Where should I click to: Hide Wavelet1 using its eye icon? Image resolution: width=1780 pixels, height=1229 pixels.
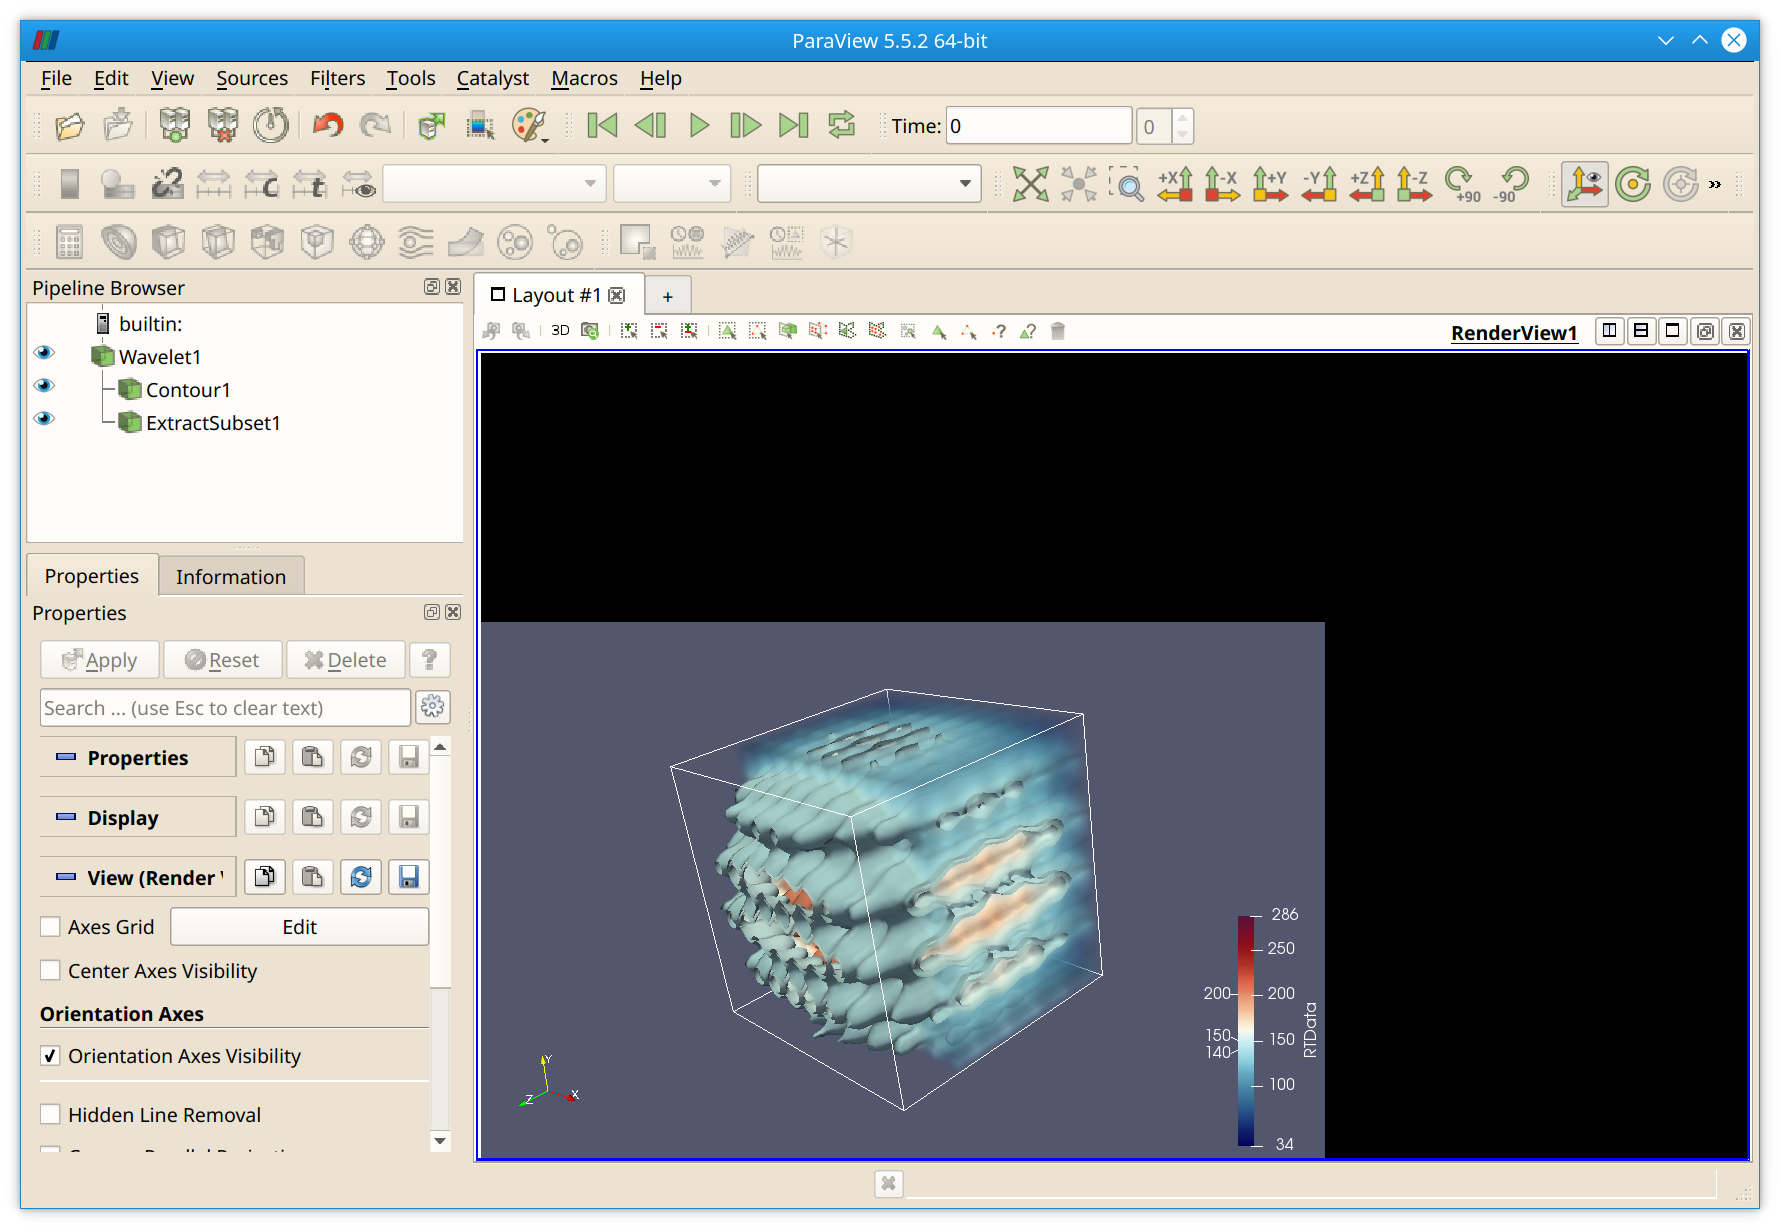pos(44,353)
